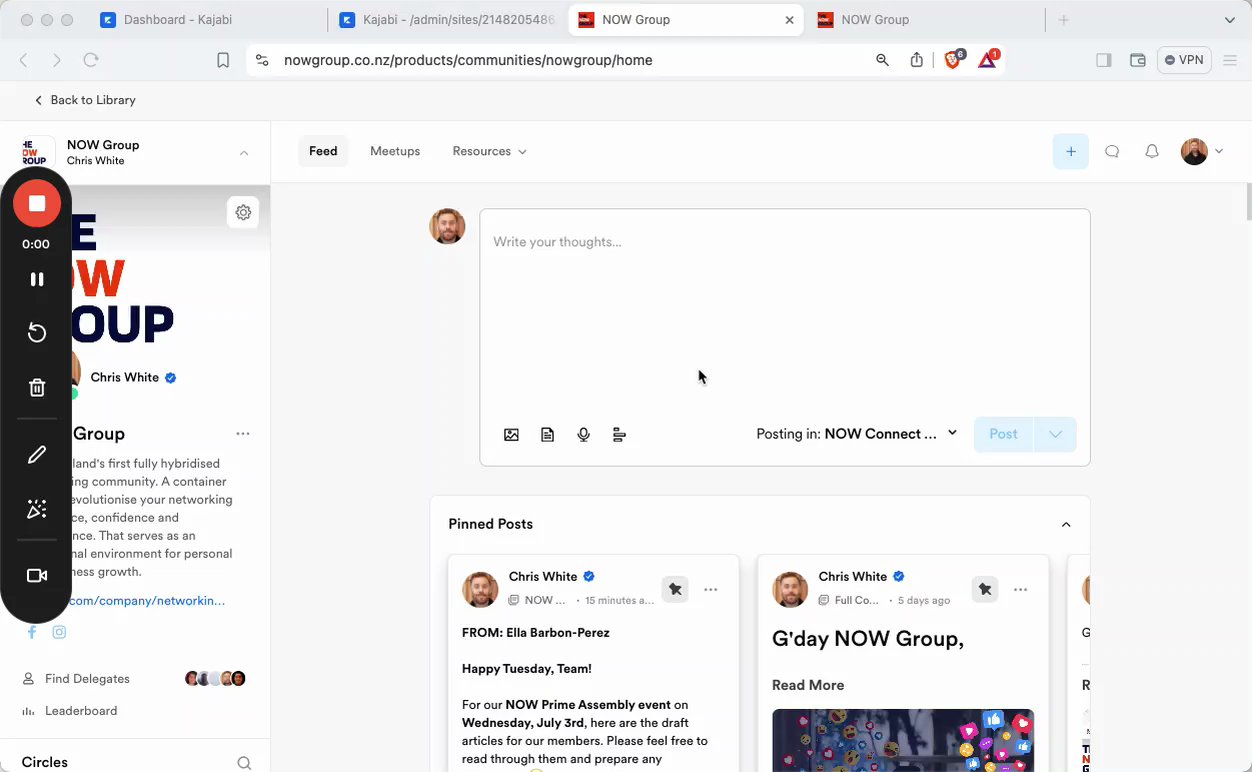Click the page vertical scrollbar

[x=1247, y=202]
